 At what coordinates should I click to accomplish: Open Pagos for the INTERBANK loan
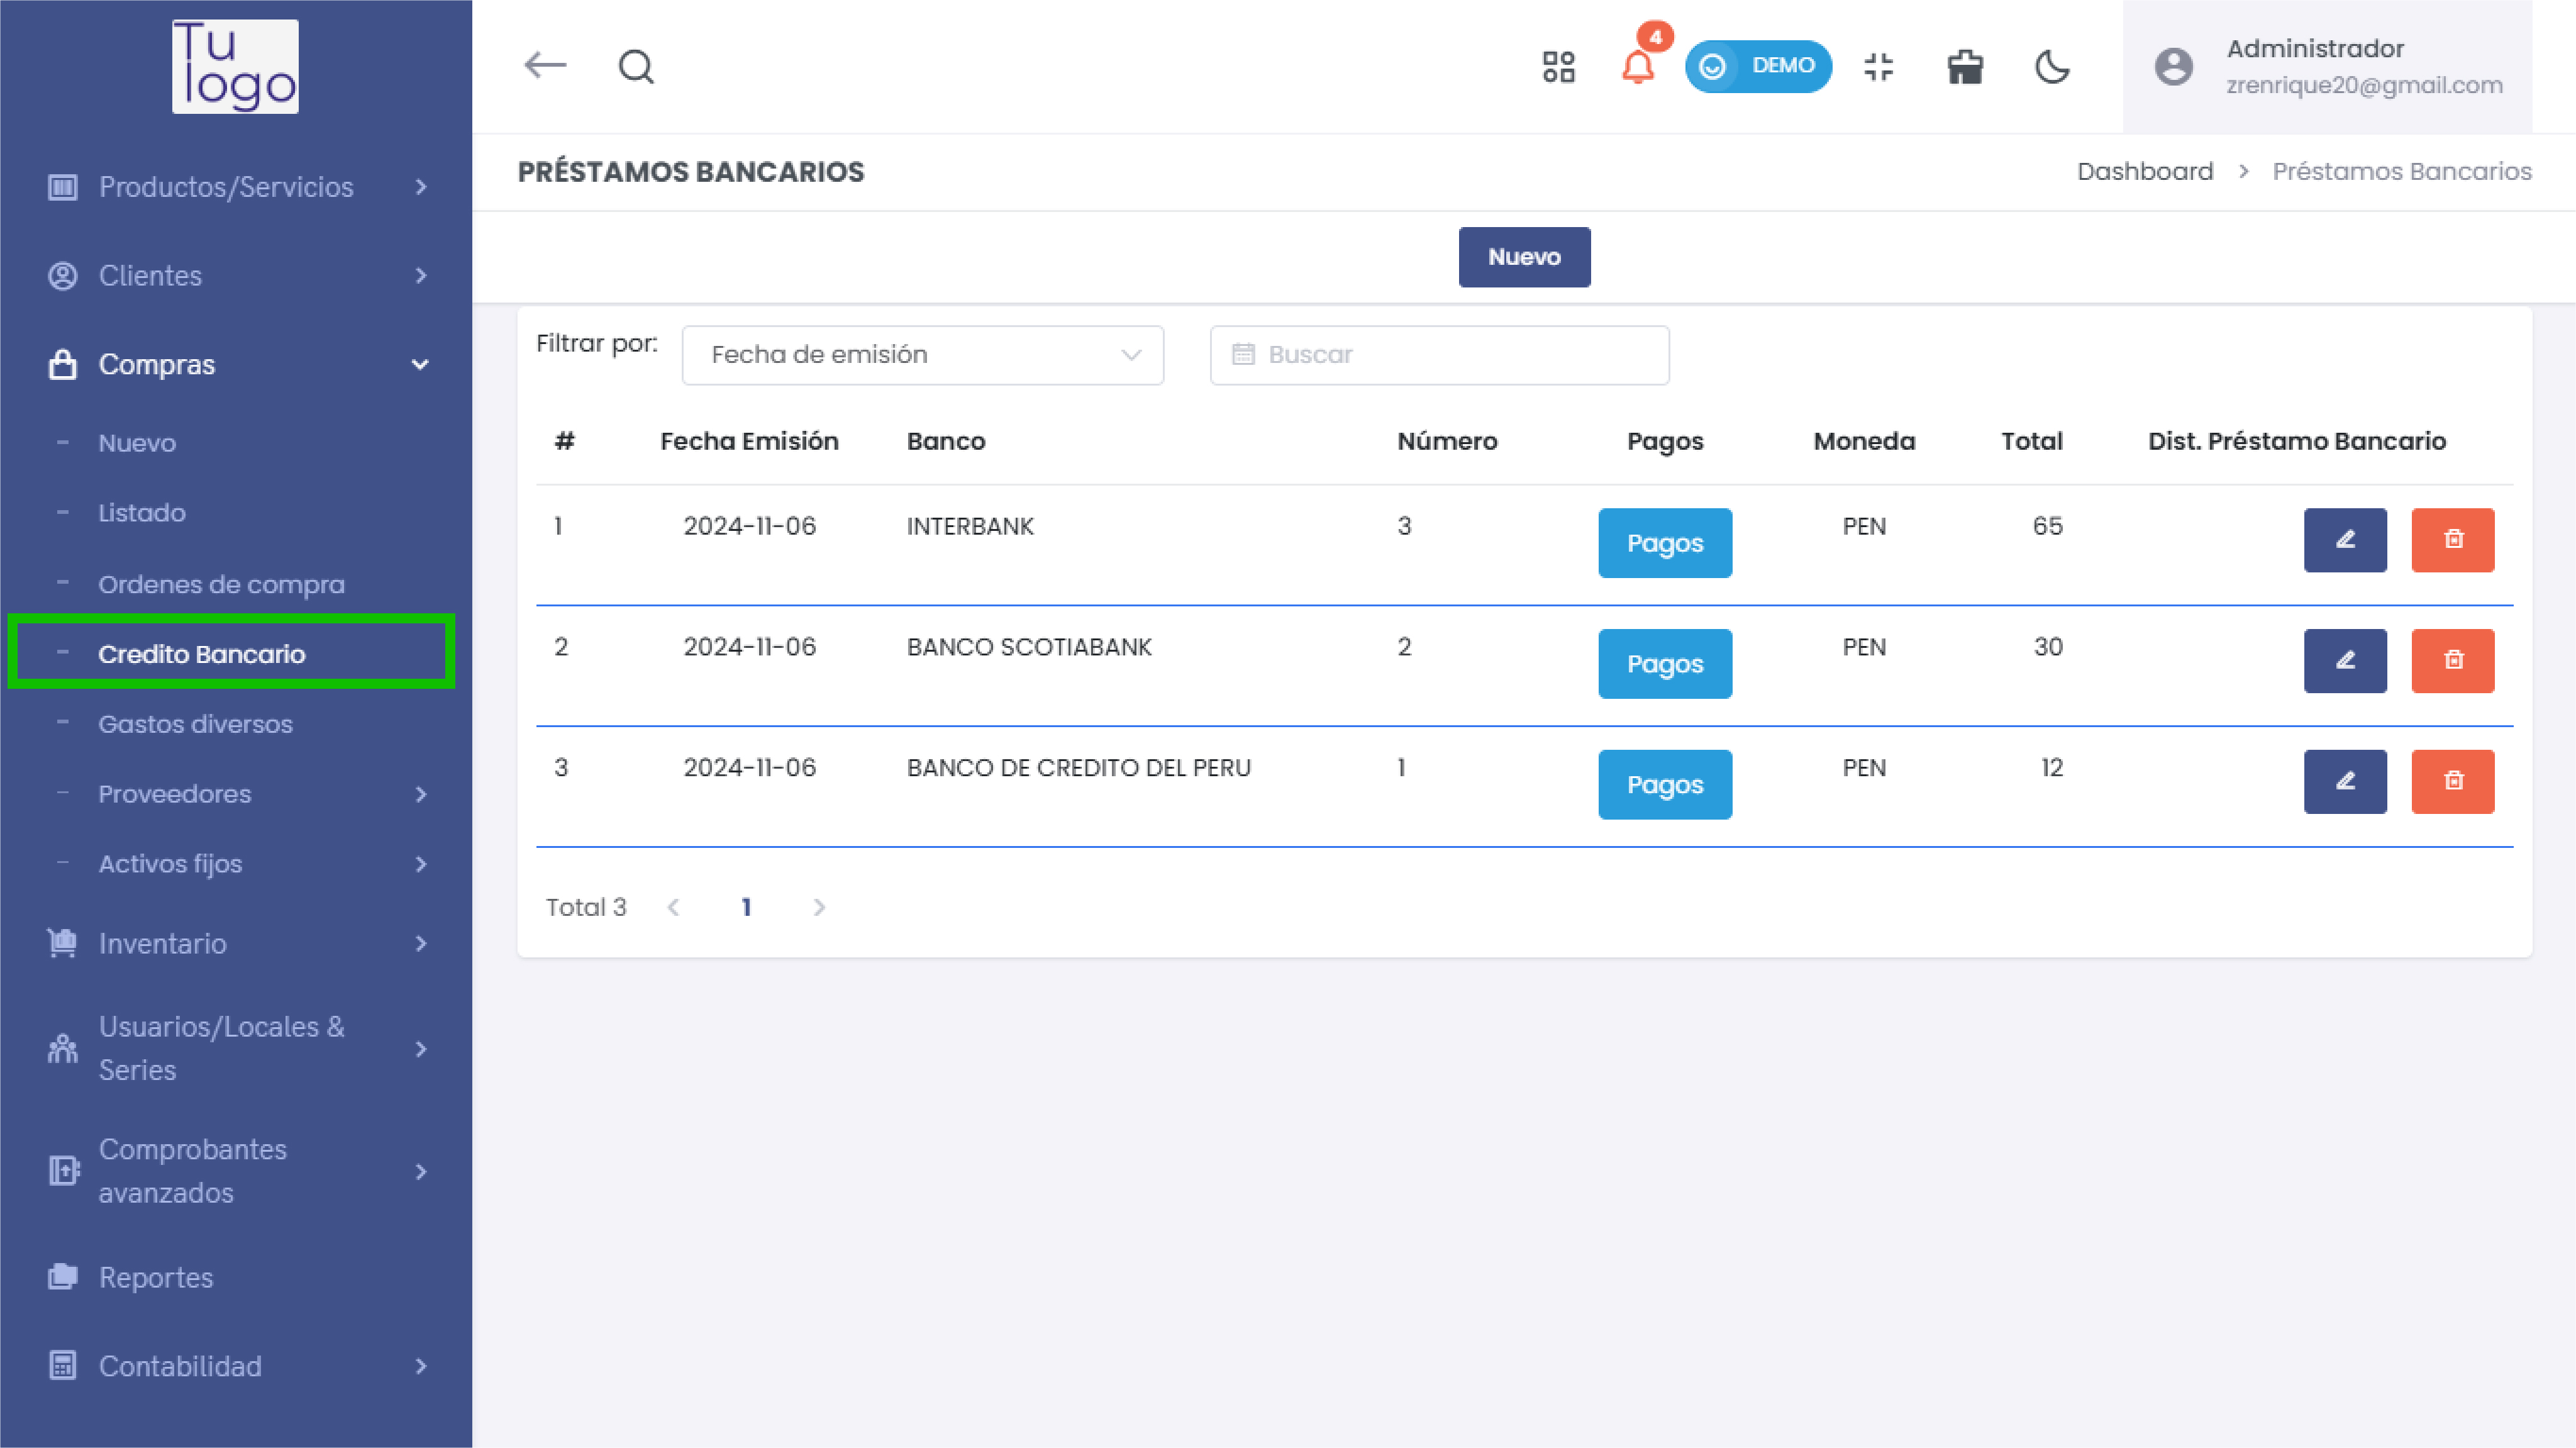[x=1664, y=543]
